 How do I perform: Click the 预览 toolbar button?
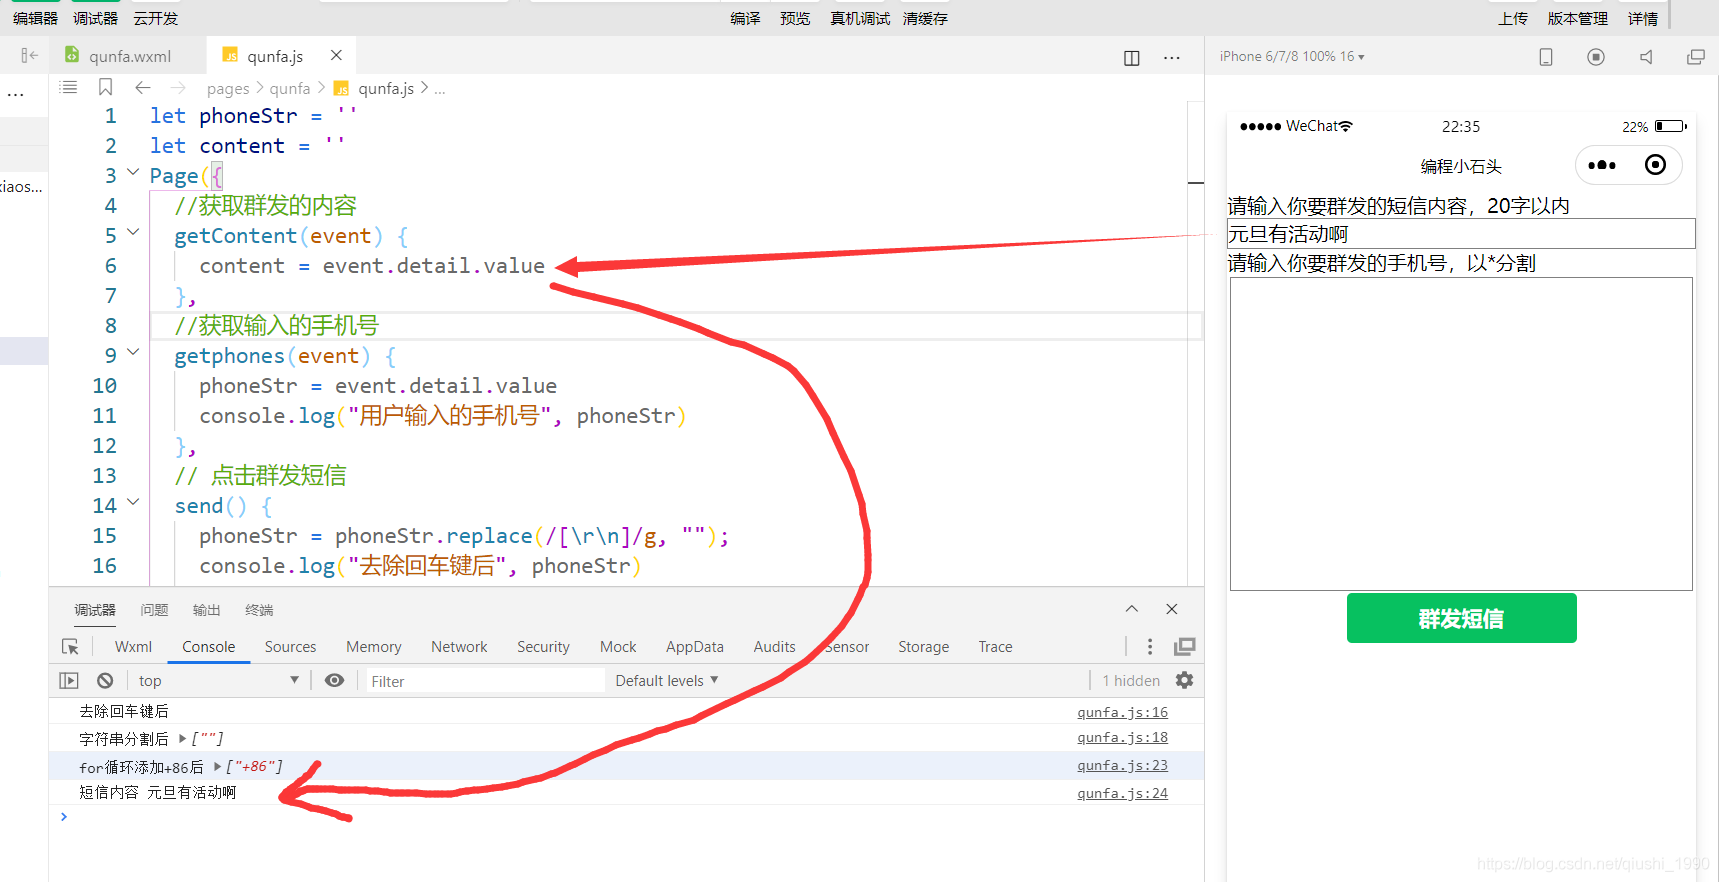click(x=795, y=18)
